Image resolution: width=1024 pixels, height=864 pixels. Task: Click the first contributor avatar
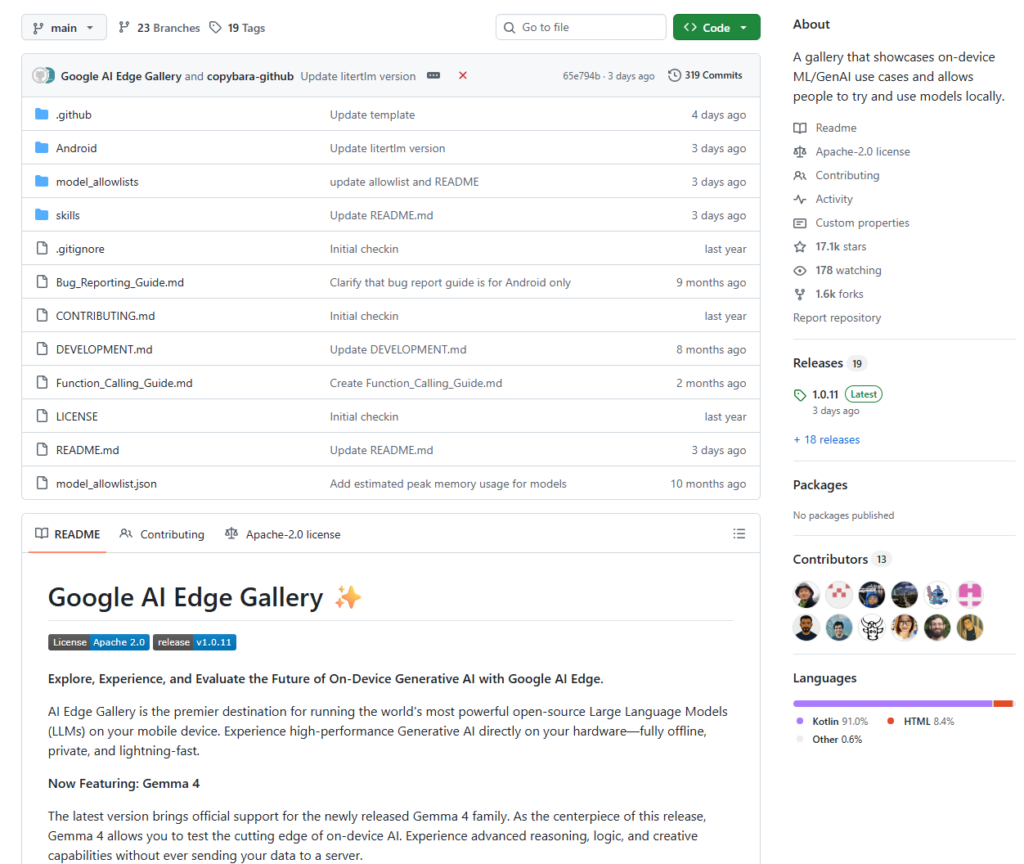pyautogui.click(x=807, y=595)
